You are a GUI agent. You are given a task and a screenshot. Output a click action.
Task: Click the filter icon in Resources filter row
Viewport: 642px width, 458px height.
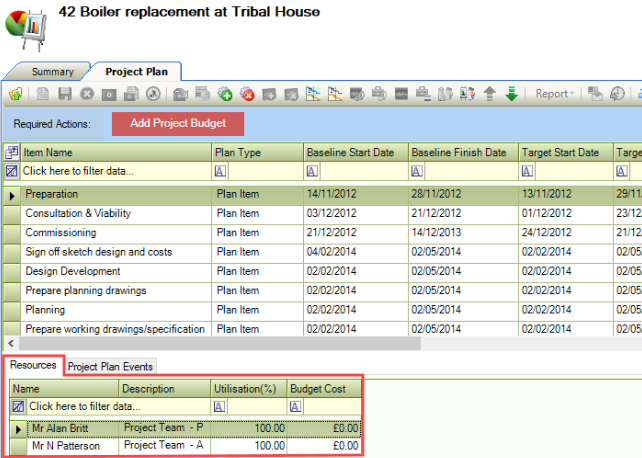click(18, 407)
